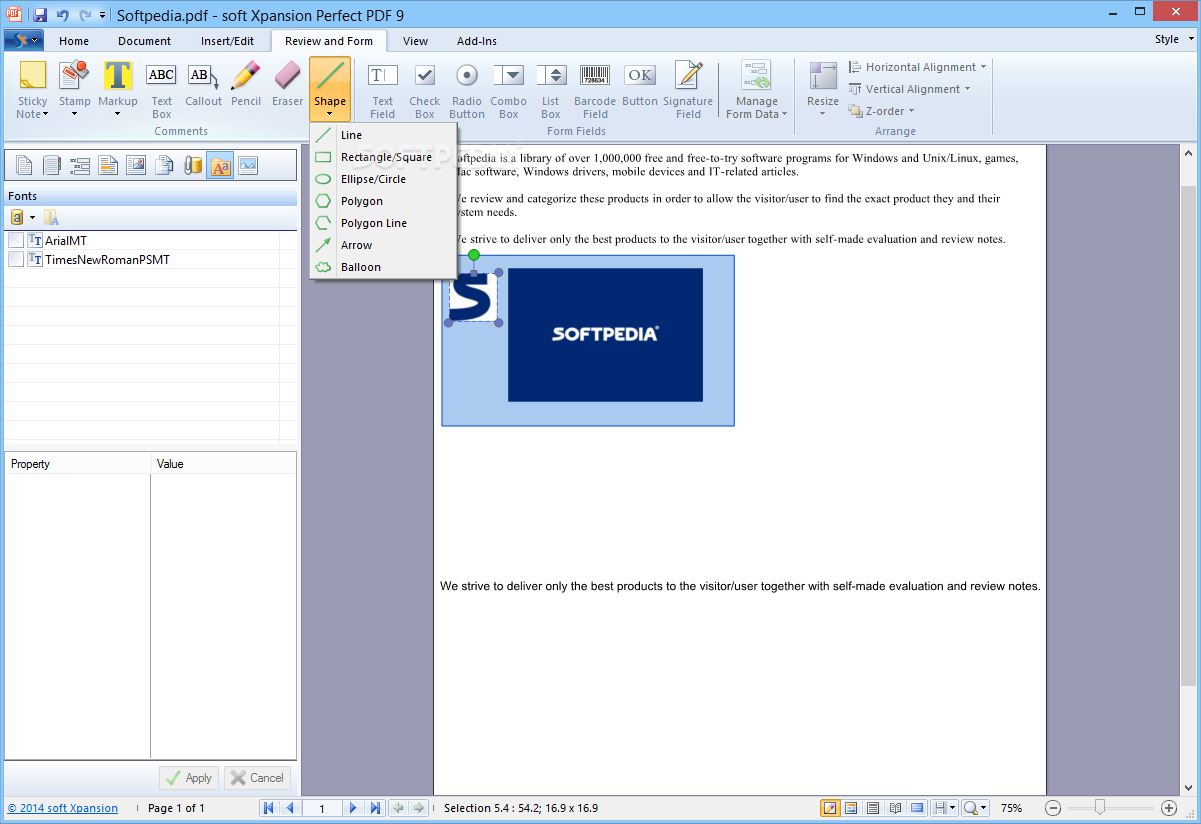
Task: Click the Softpedia logo image in document
Action: tap(605, 335)
